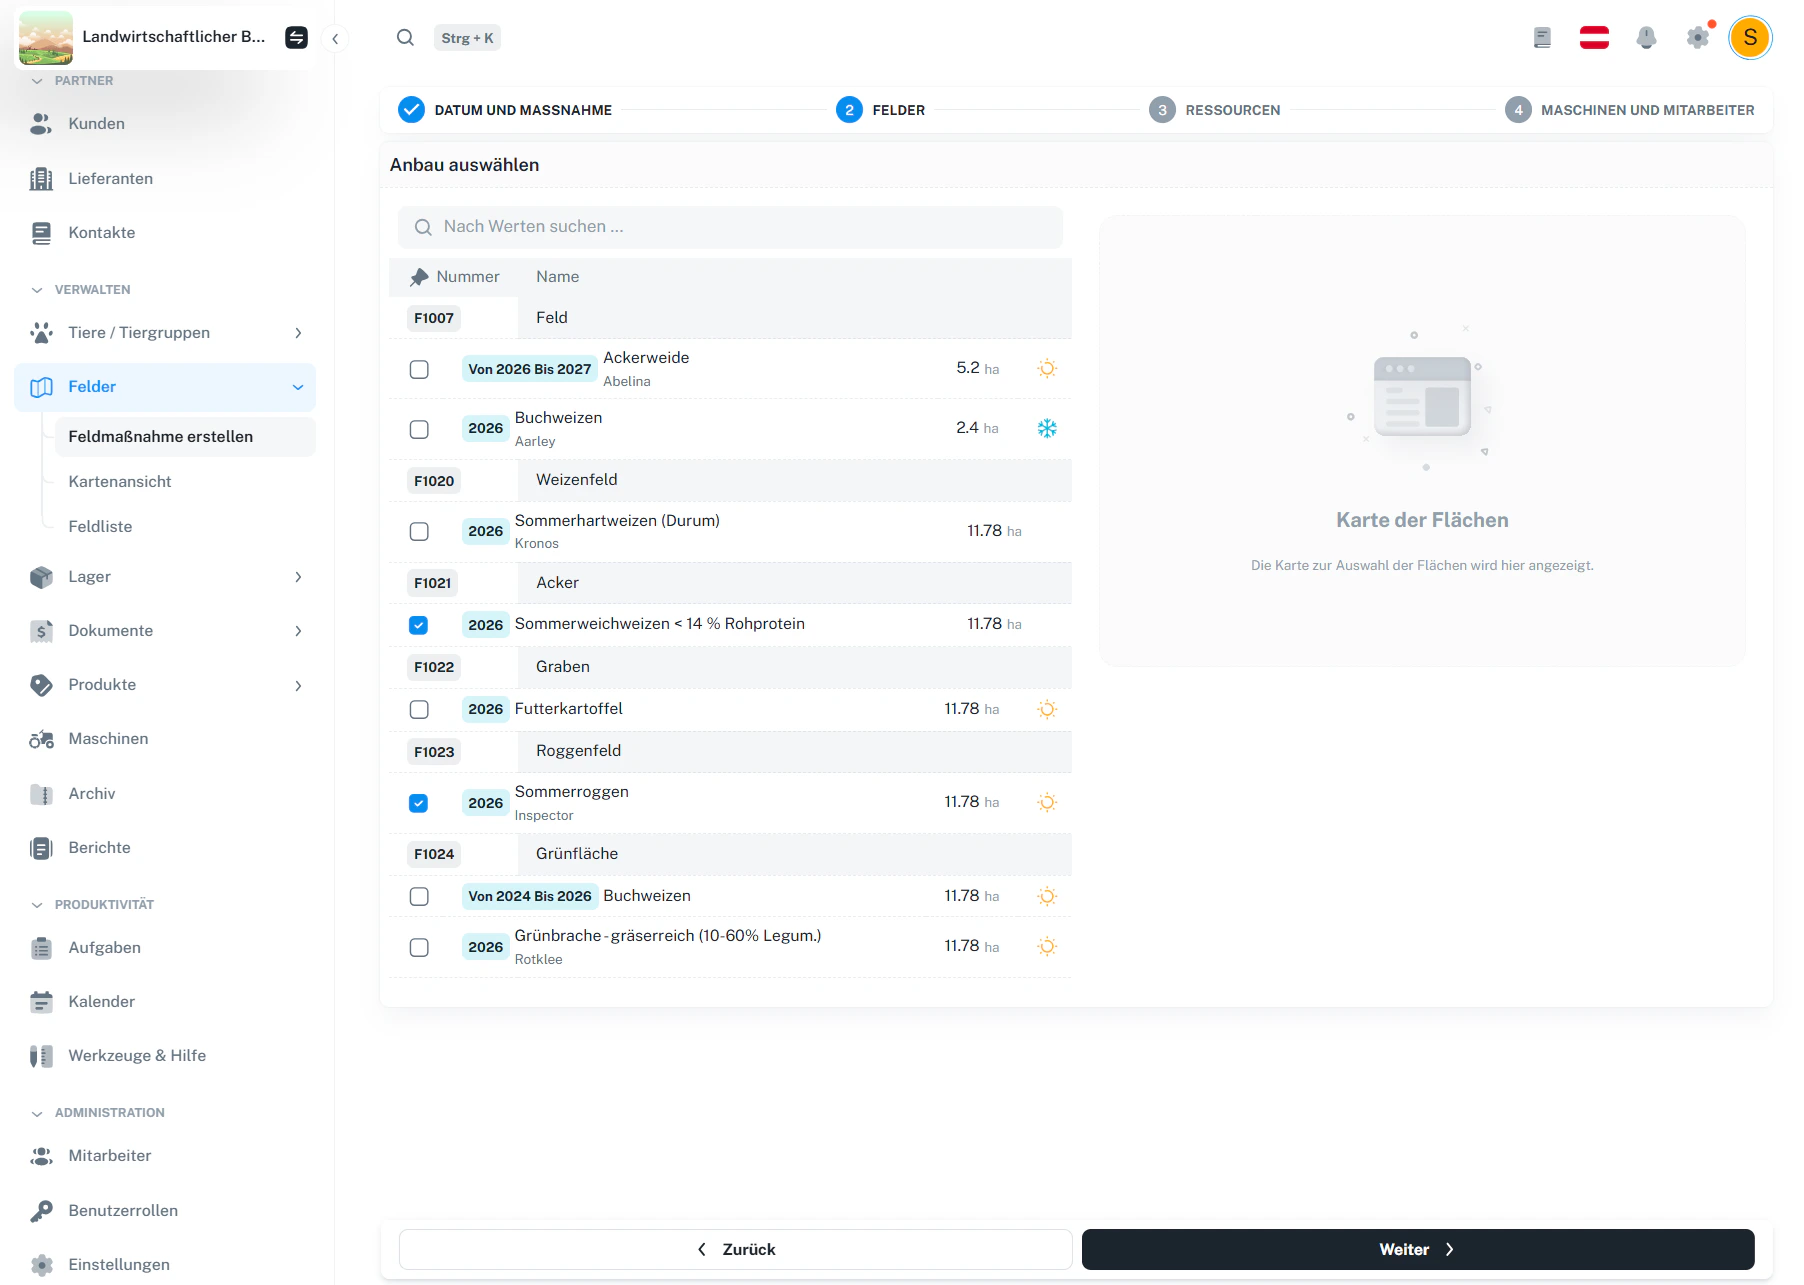Check the Ackerweide Abelina checkbox
Screen dimensions: 1804x1285
click(419, 369)
